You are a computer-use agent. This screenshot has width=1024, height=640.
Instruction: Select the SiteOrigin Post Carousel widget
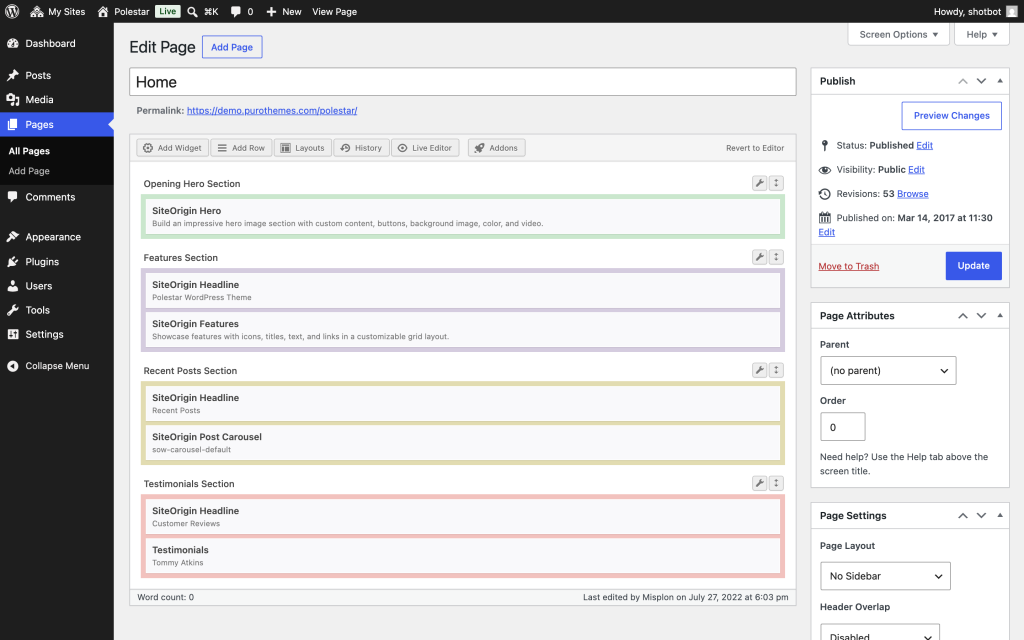click(x=462, y=442)
